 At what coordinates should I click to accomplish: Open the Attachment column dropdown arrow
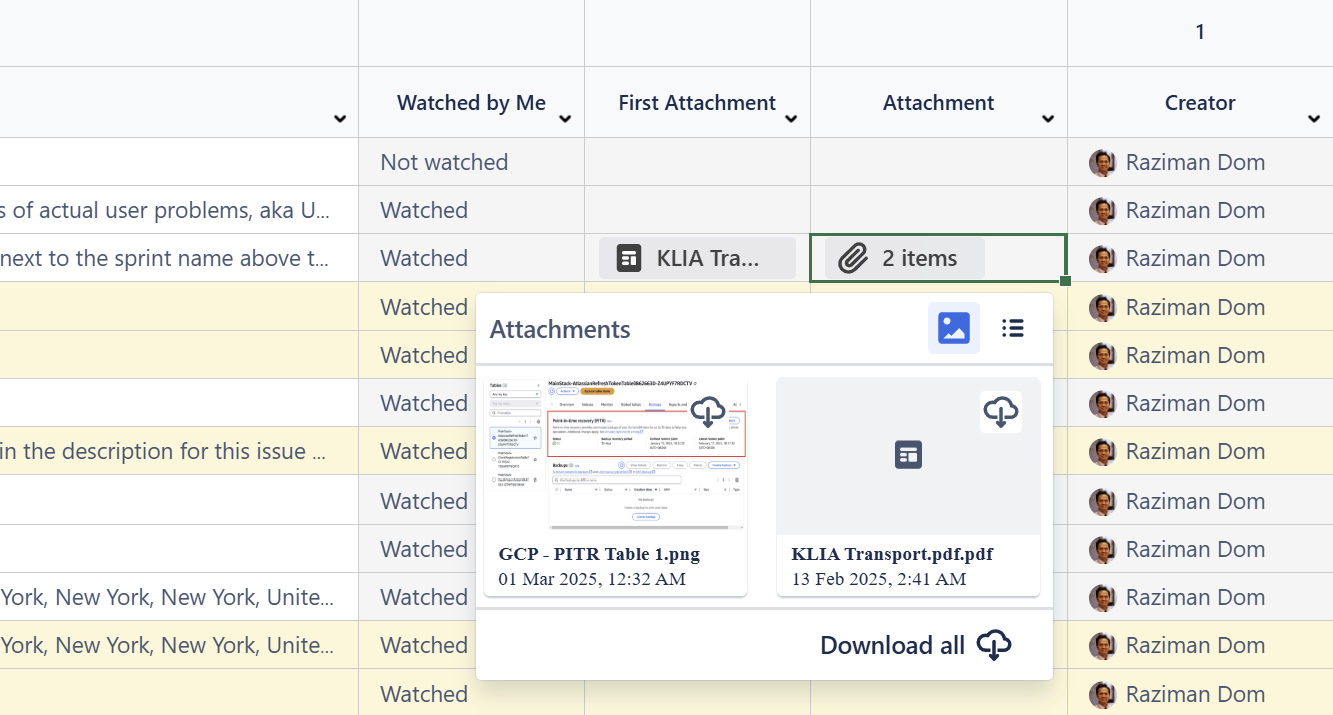point(1048,119)
